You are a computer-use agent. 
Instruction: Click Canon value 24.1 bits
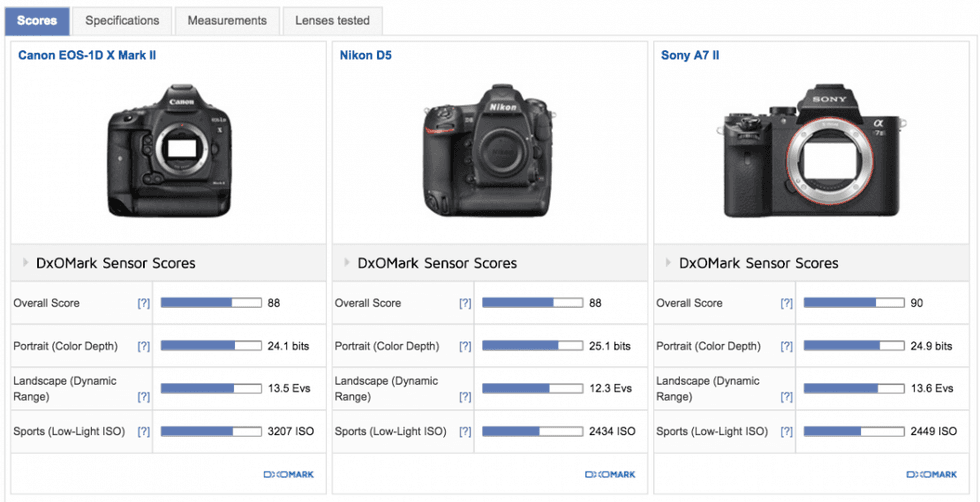(288, 346)
